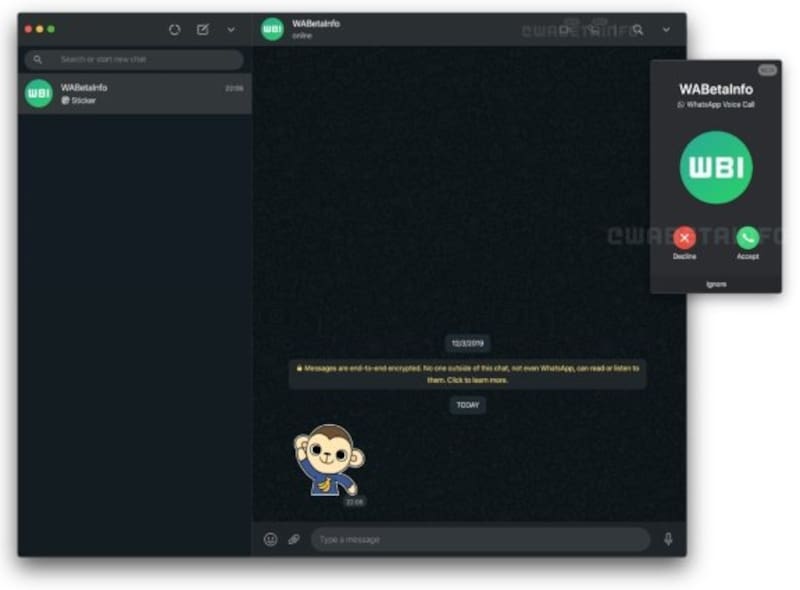
Task: Record a voice message with microphone
Action: pos(668,540)
